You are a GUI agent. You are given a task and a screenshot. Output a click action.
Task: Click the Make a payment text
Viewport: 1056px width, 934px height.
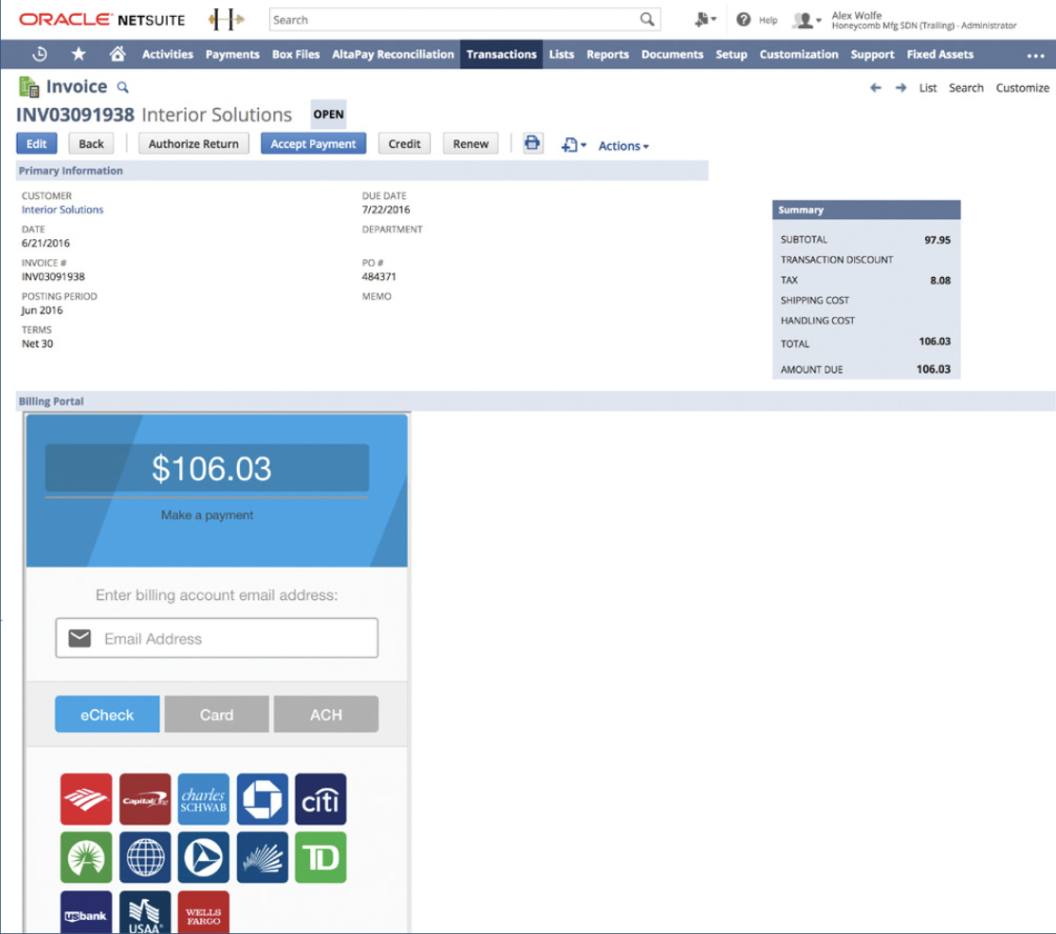(207, 515)
